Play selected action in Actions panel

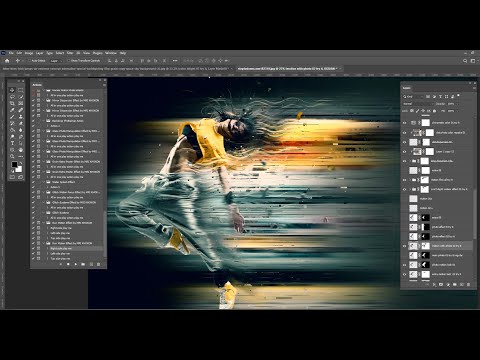pos(76,264)
